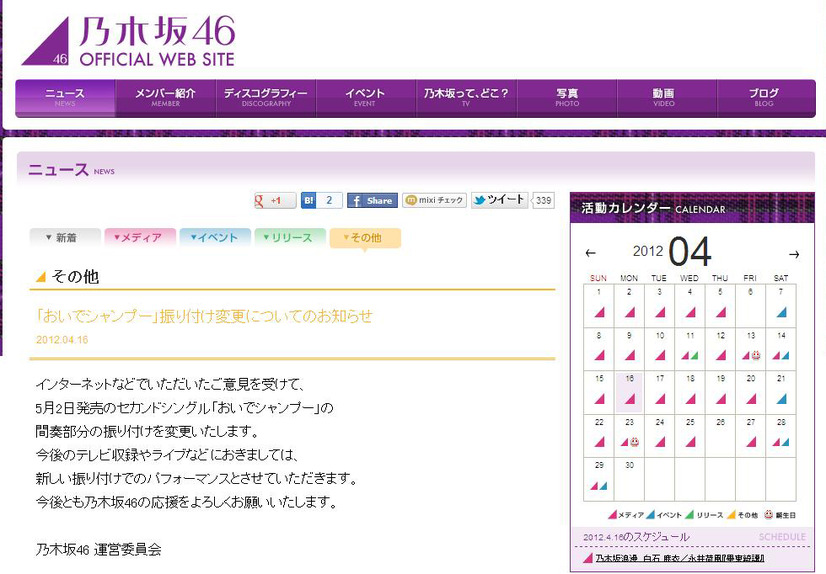The image size is (826, 574).
Task: Click media marker on April 27
Action: click(752, 442)
